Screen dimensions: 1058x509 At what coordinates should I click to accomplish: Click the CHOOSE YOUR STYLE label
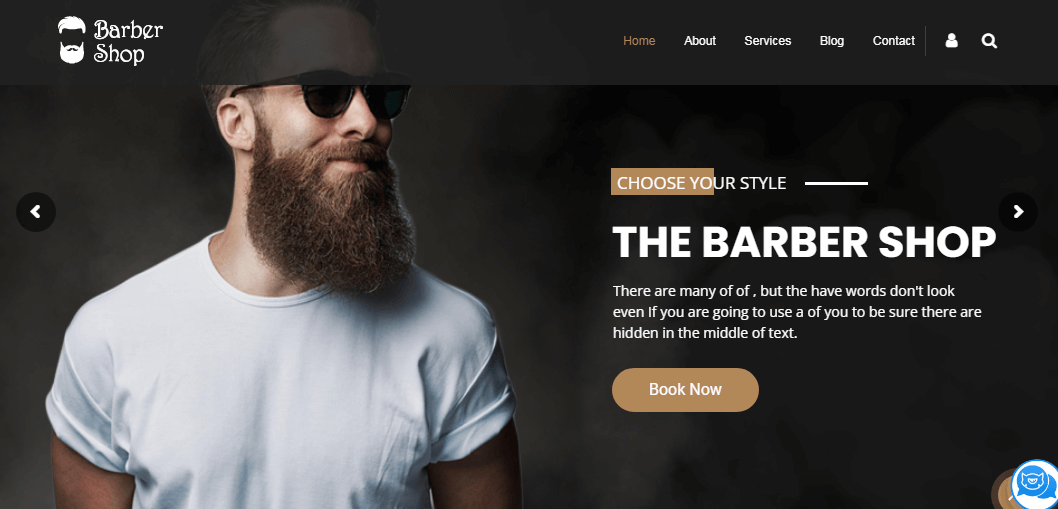tap(702, 183)
